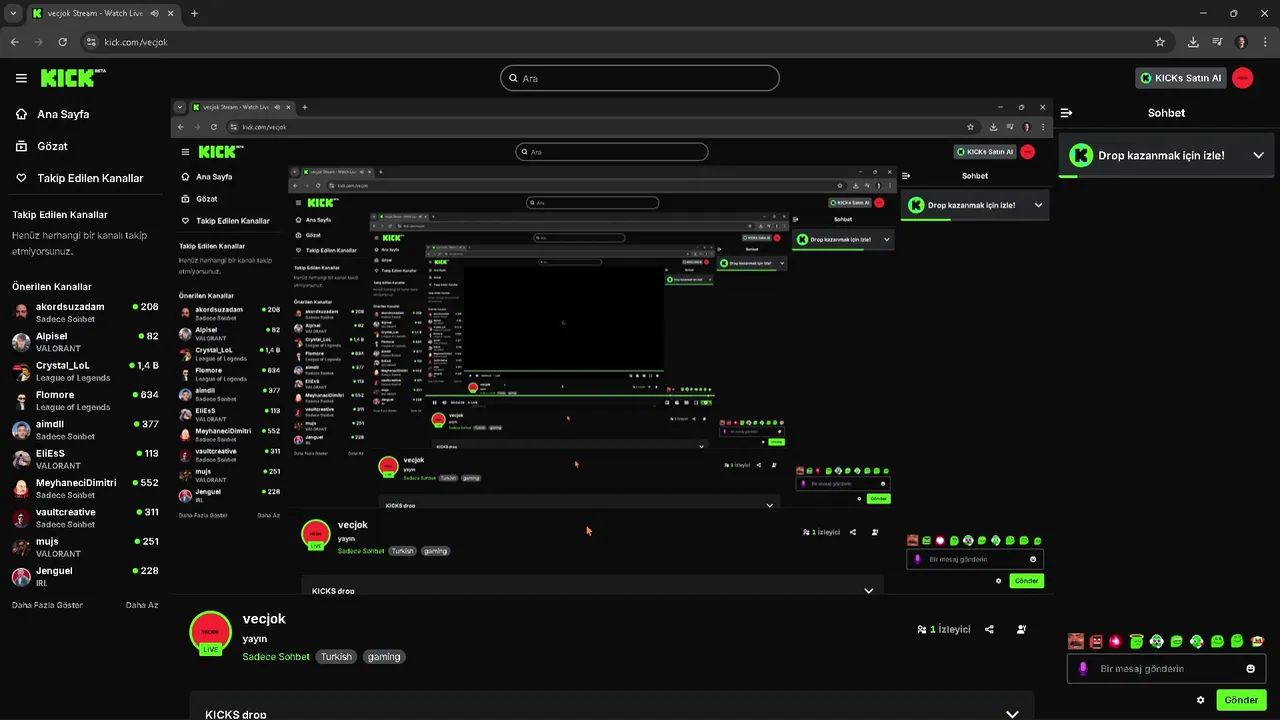Bookmark the page with Chrome's star icon
The height and width of the screenshot is (720, 1280).
click(1160, 42)
